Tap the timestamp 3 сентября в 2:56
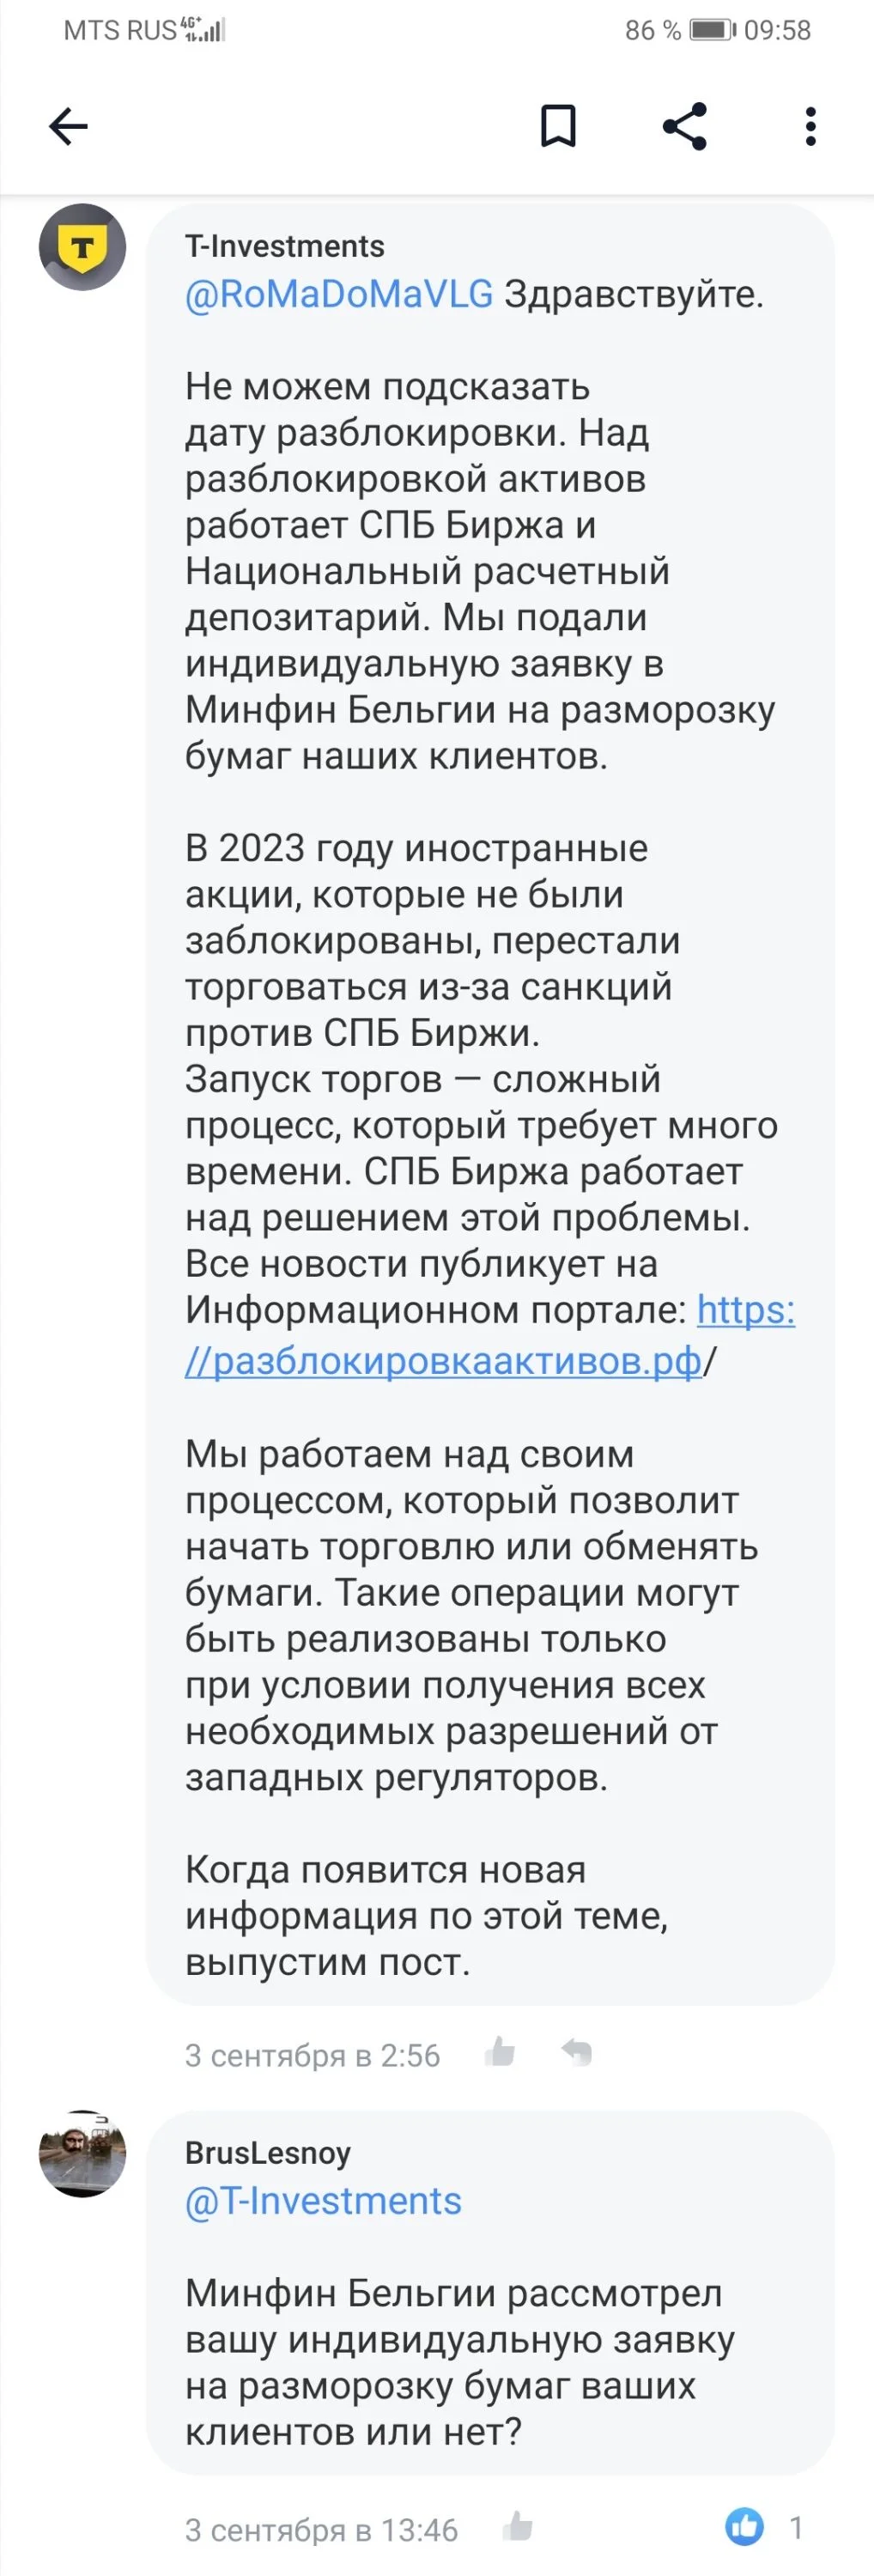This screenshot has height=2576, width=874. pos(312,2055)
